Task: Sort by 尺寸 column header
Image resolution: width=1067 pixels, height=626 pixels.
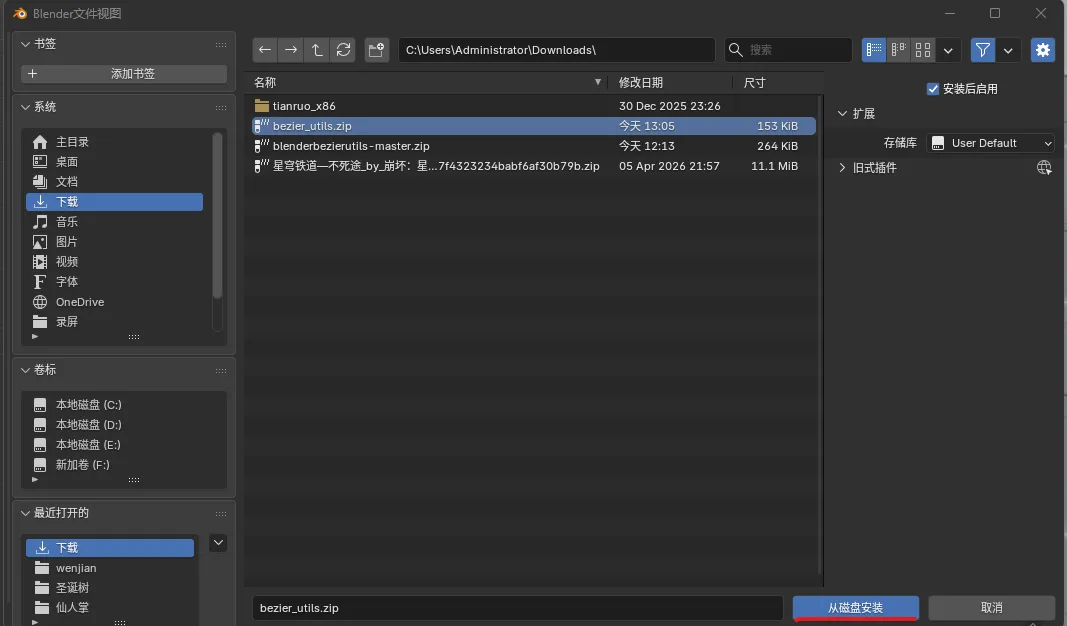Action: click(777, 82)
